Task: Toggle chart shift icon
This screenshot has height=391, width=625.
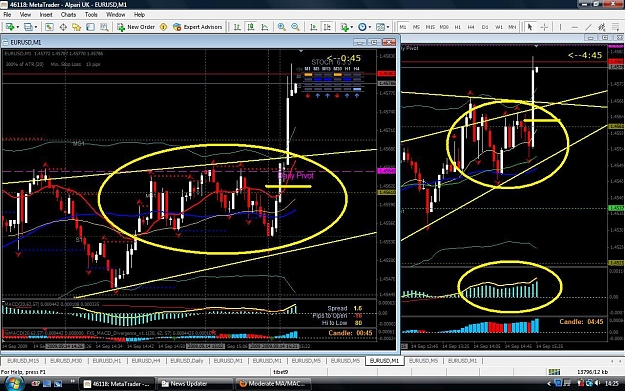Action: click(327, 27)
